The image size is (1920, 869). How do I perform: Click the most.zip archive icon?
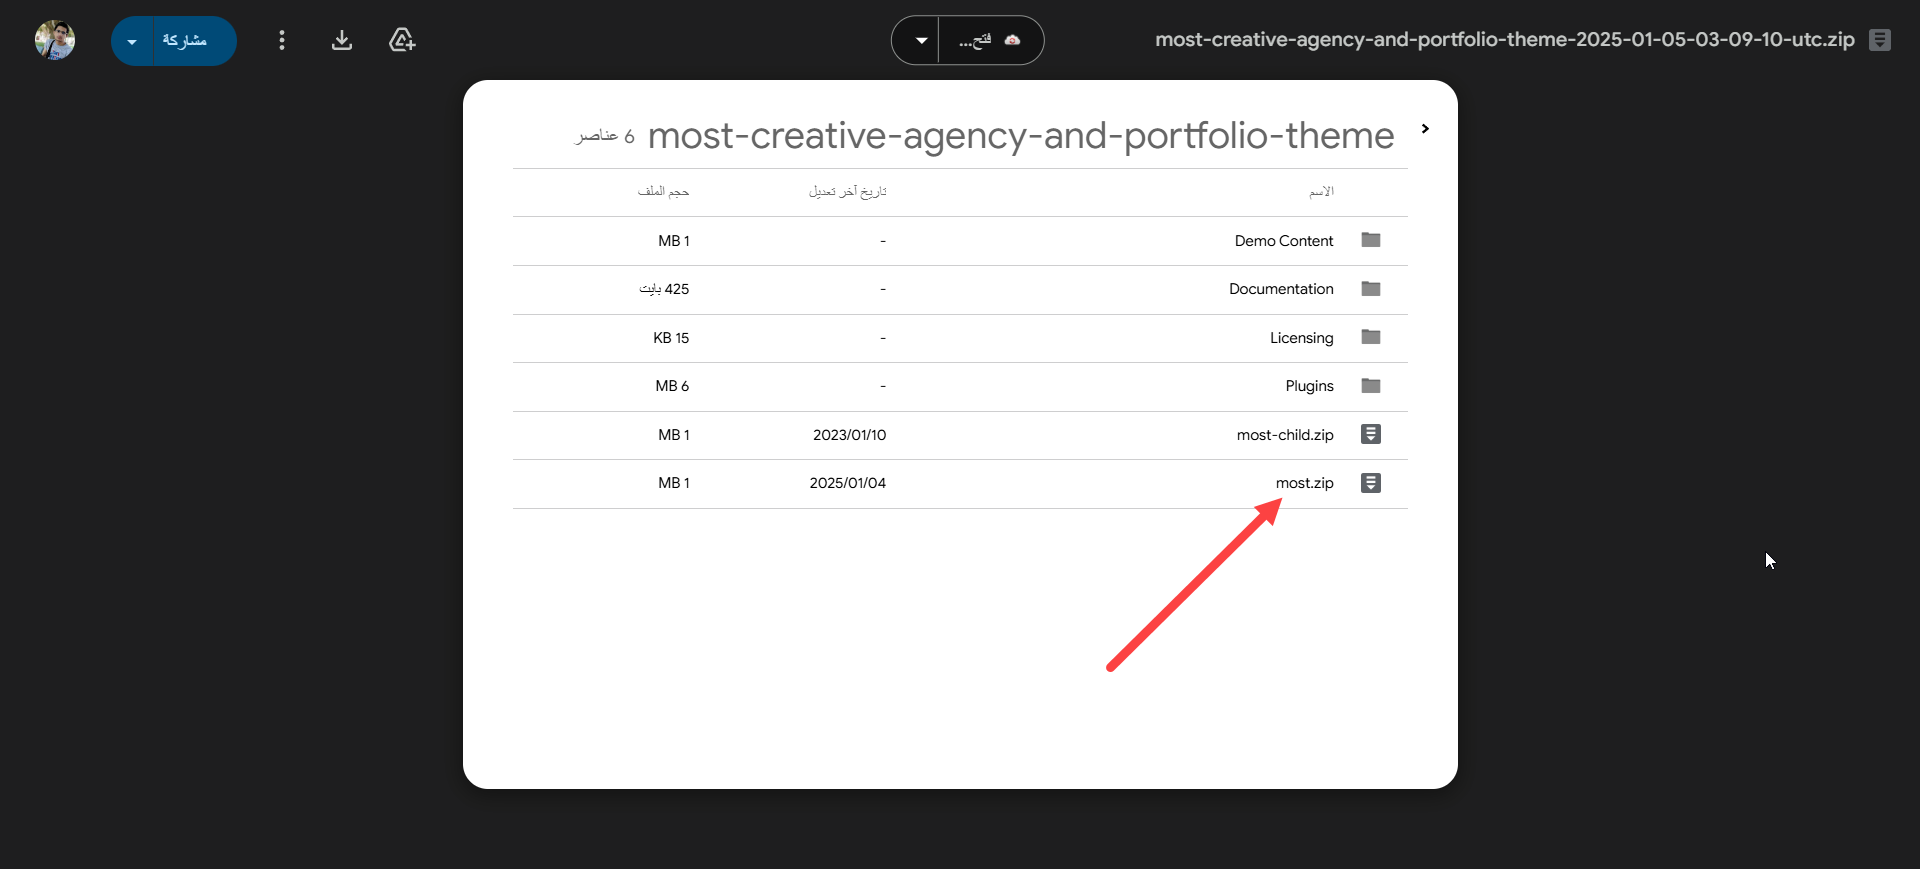click(1371, 483)
